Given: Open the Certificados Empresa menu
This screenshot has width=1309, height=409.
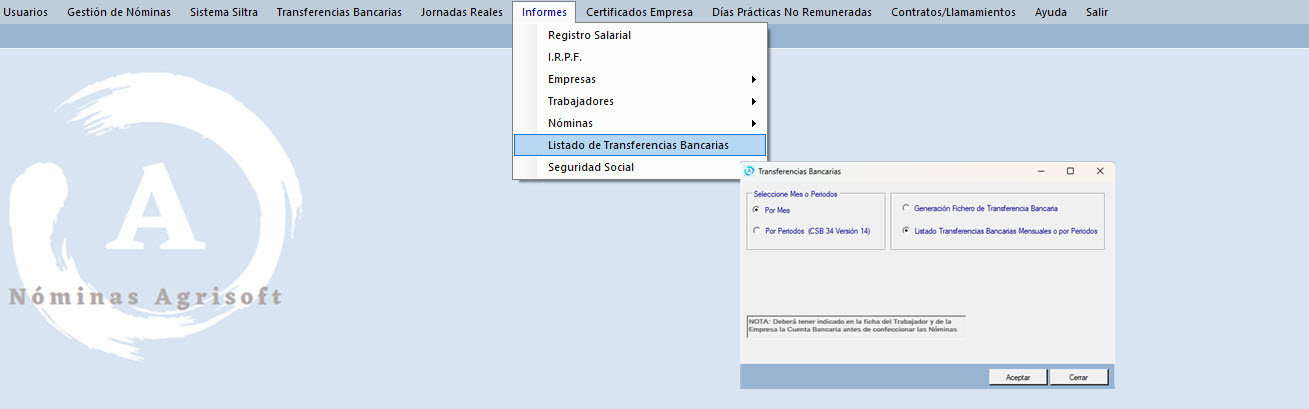Looking at the screenshot, I should 639,12.
